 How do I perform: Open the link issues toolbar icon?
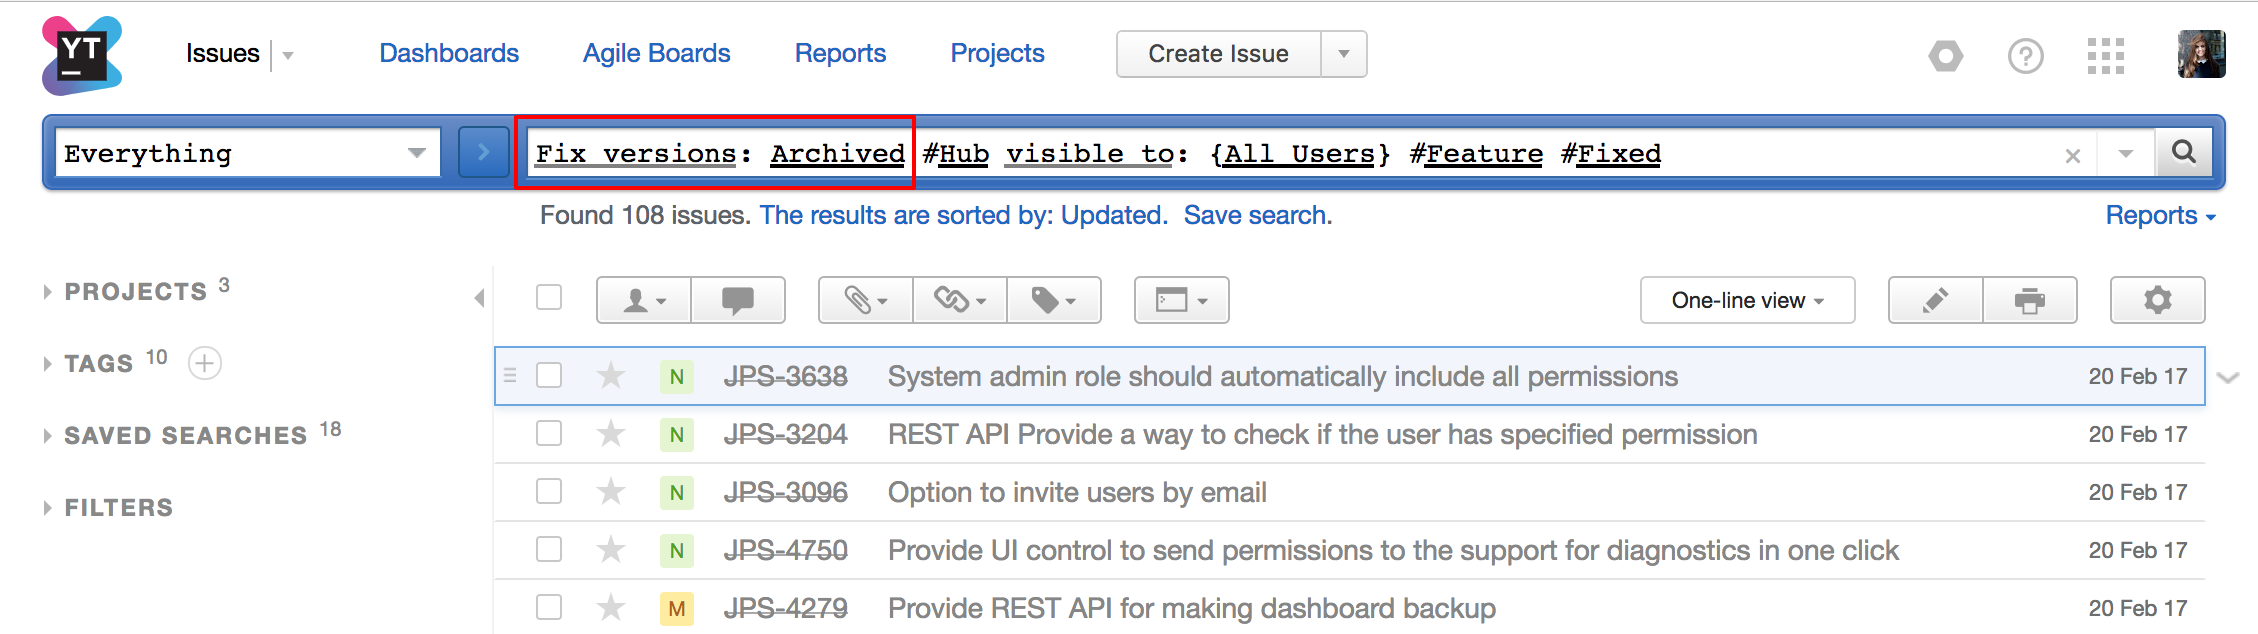959,300
